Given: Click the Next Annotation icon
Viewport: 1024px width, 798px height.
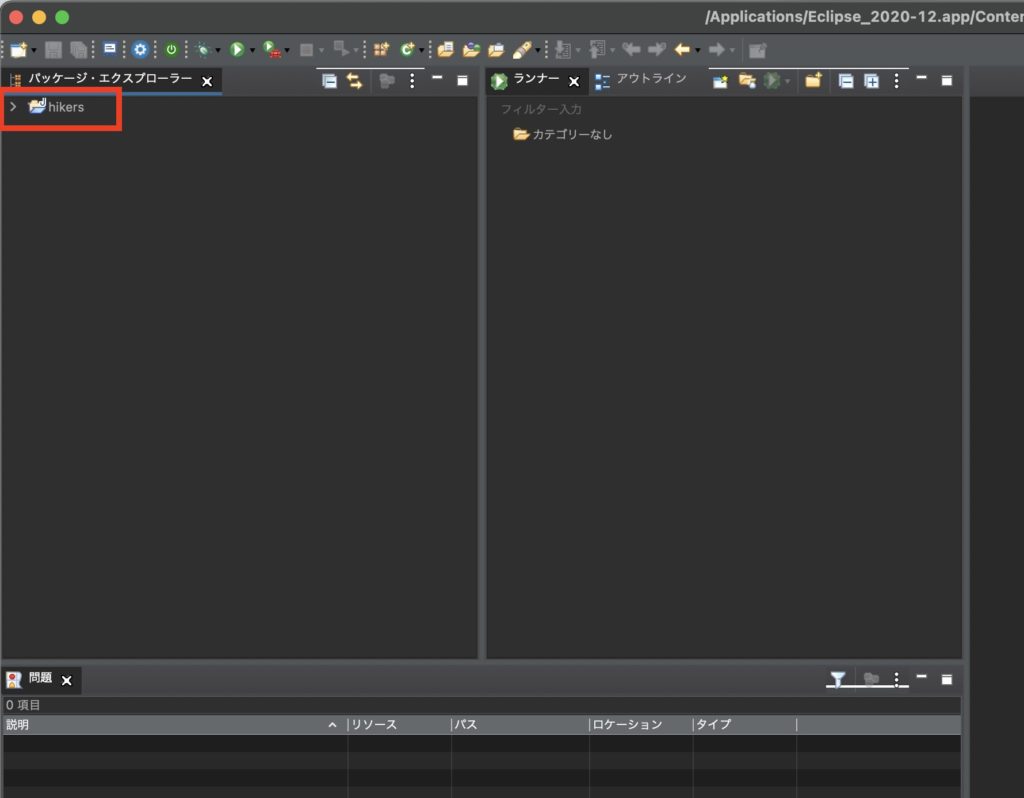Looking at the screenshot, I should (562, 50).
